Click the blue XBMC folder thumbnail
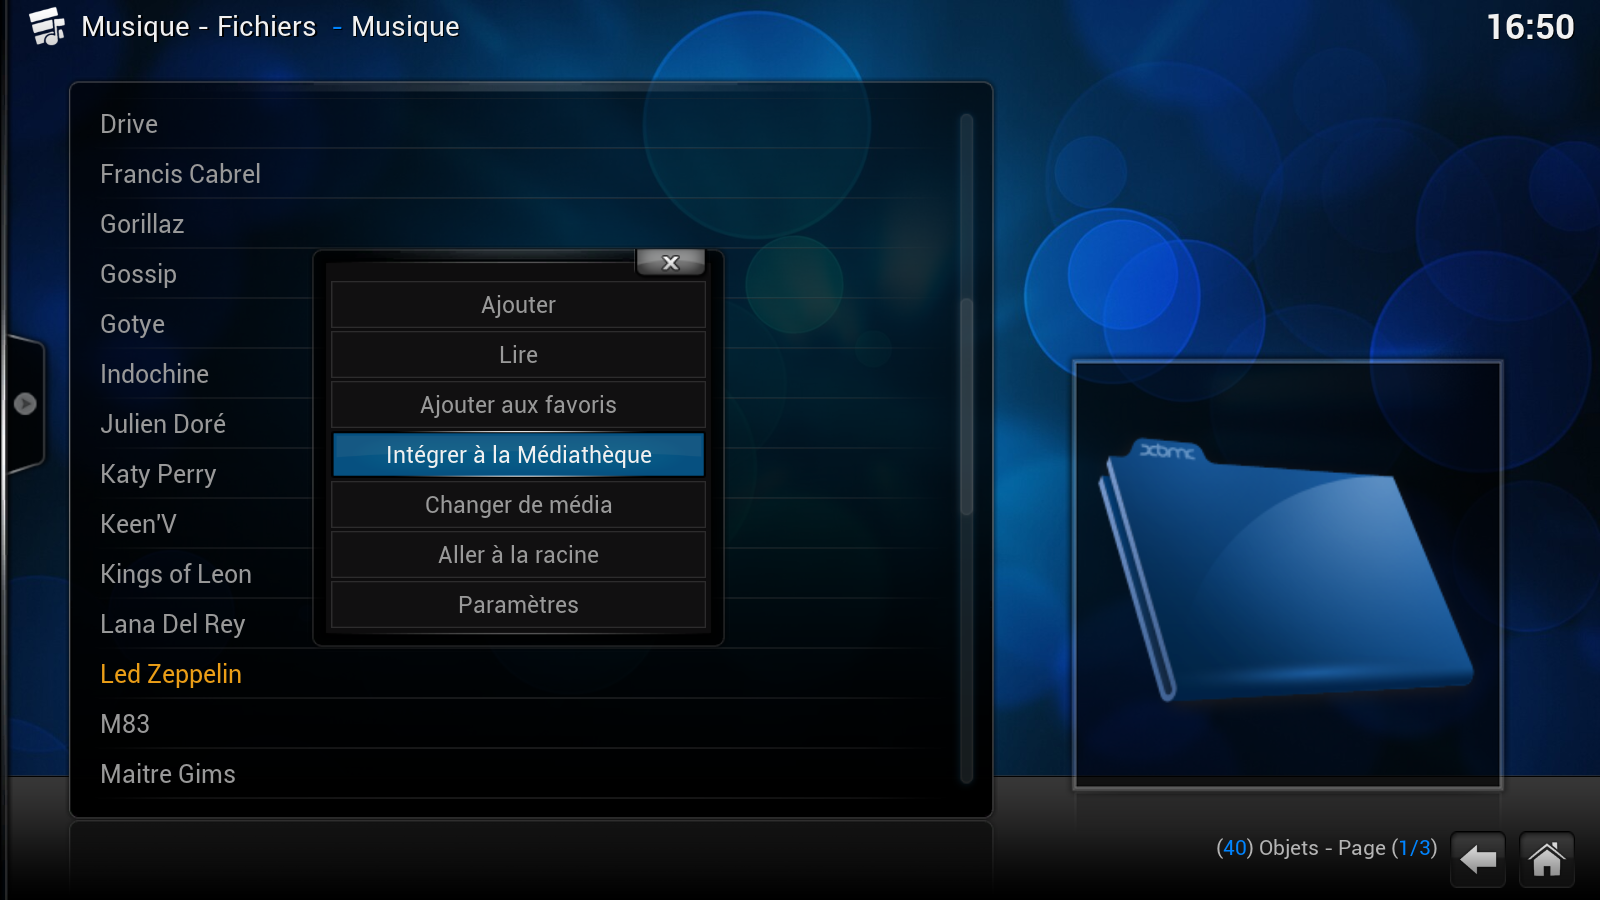The image size is (1600, 900). [x=1287, y=574]
